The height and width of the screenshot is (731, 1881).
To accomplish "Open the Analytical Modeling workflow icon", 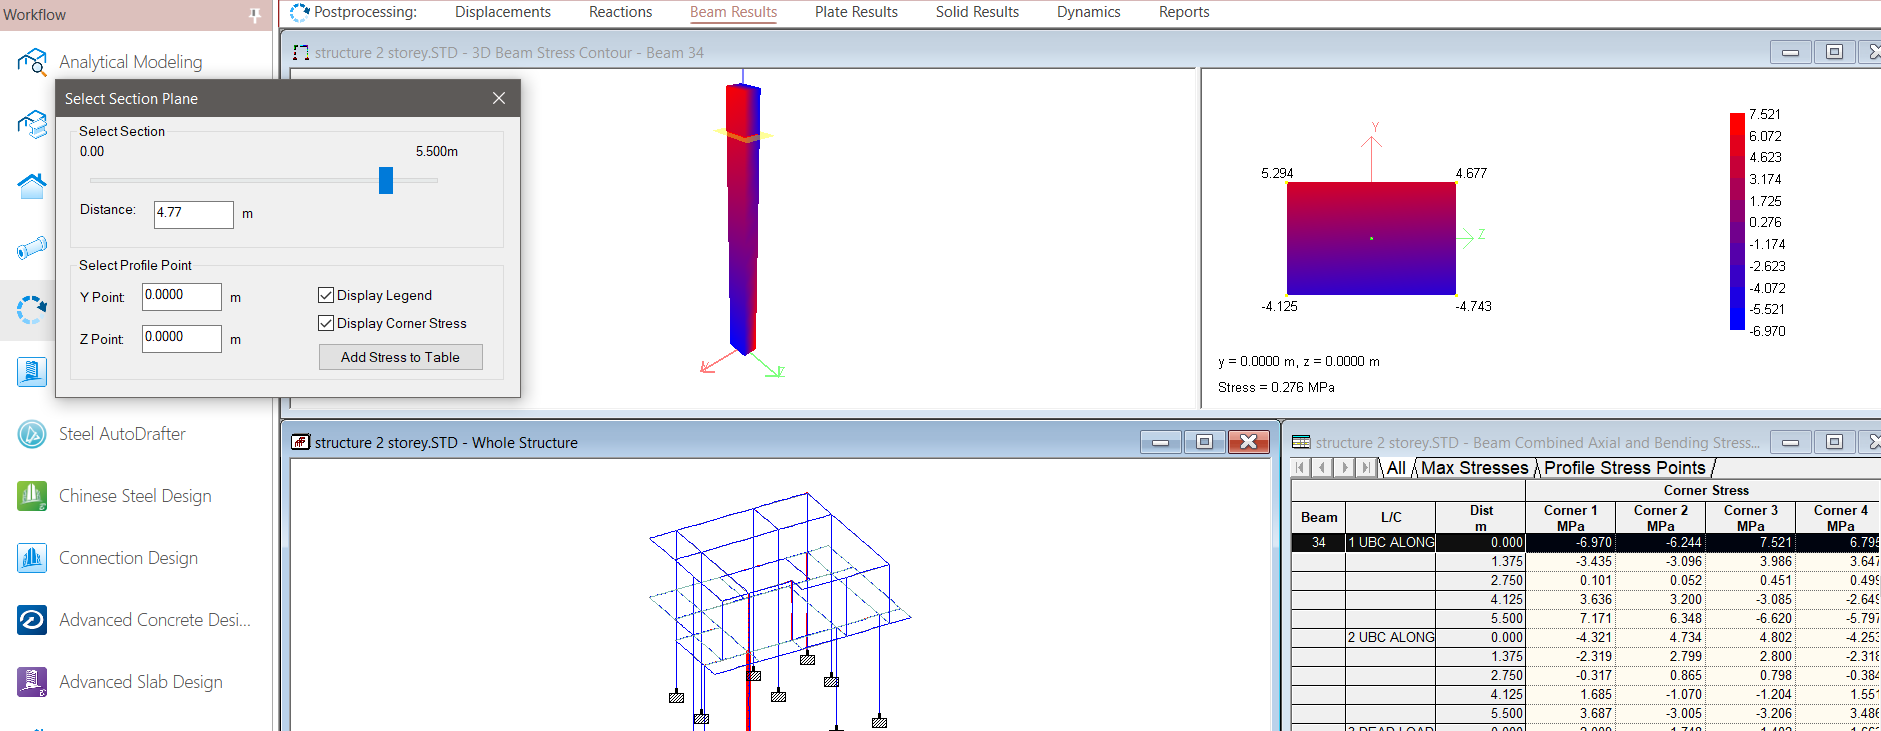I will [32, 62].
